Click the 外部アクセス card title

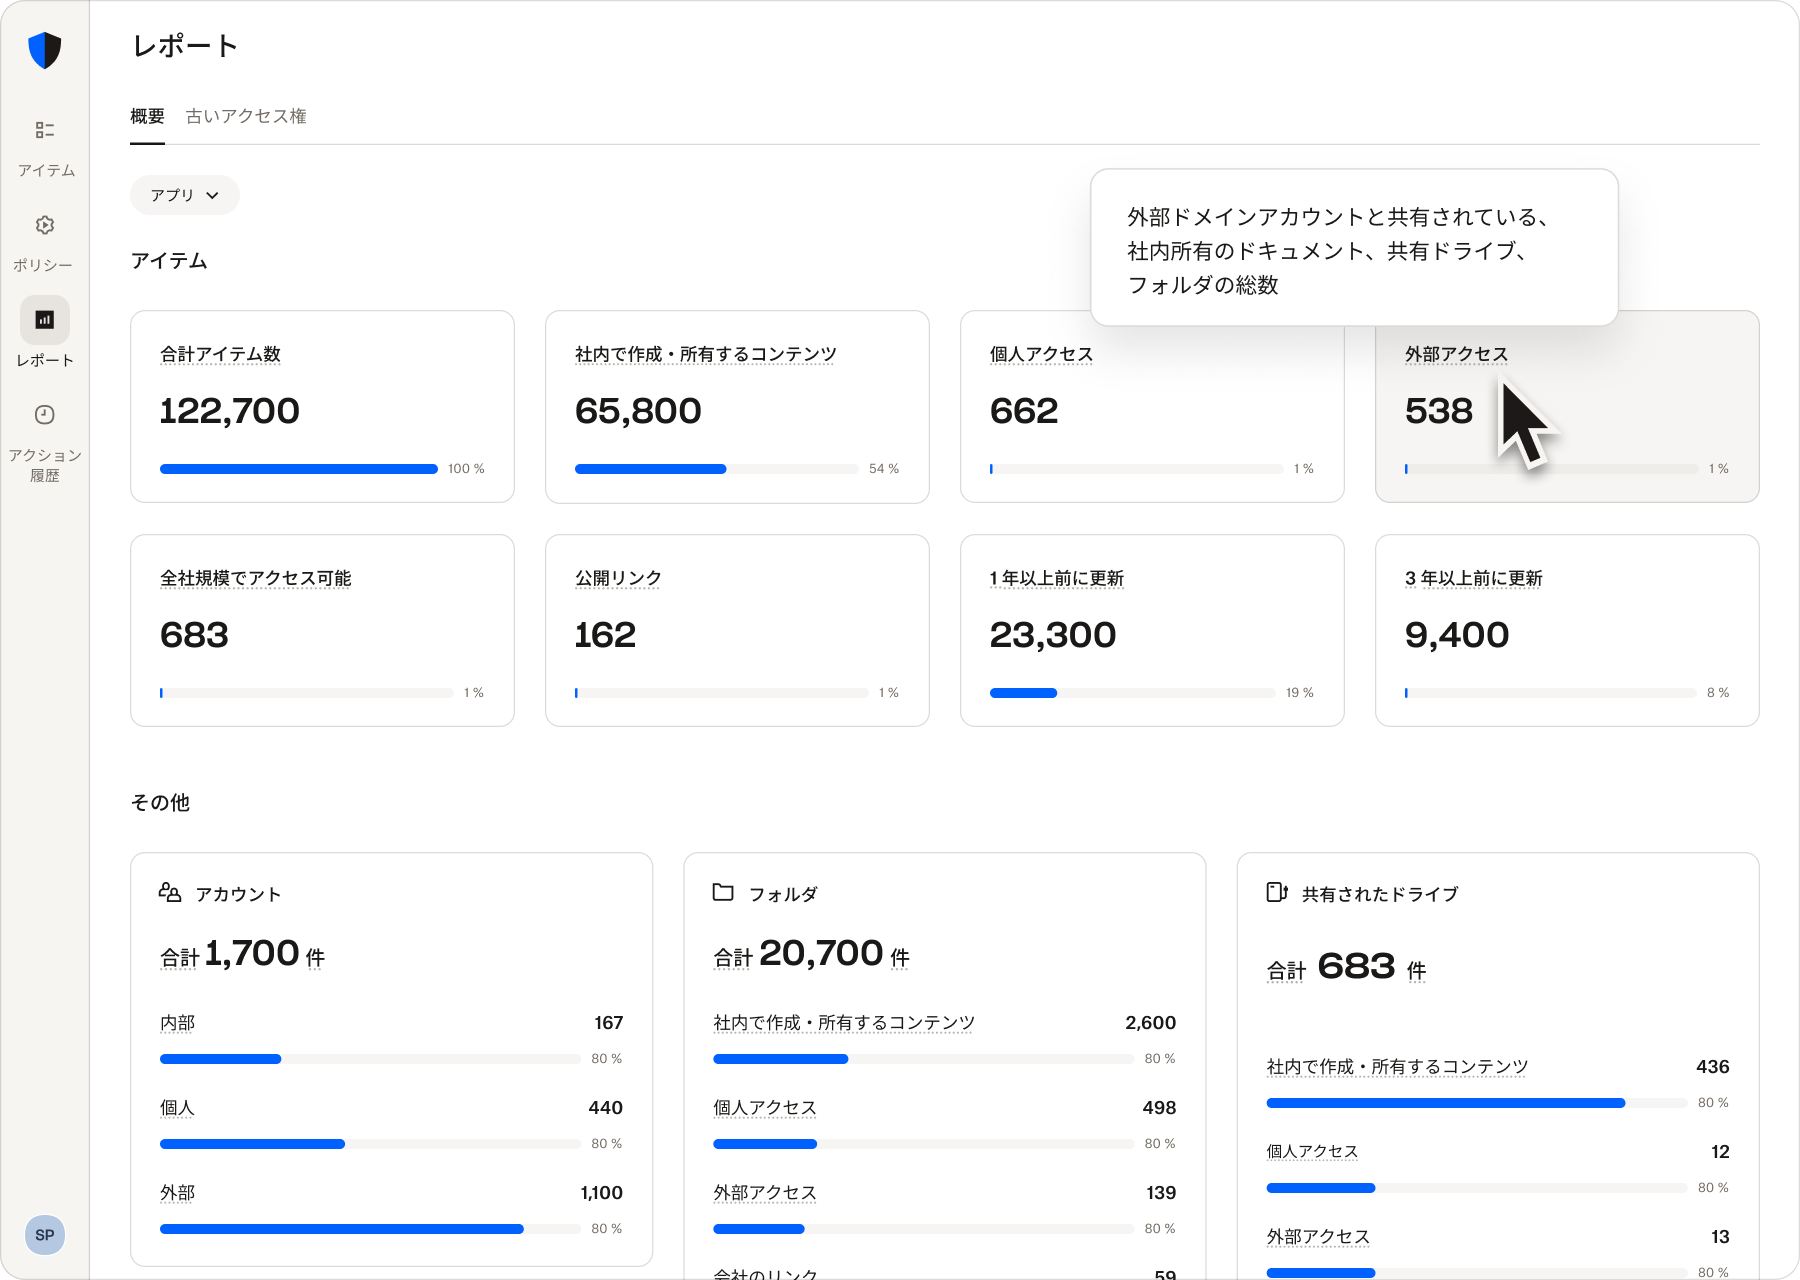[x=1456, y=354]
